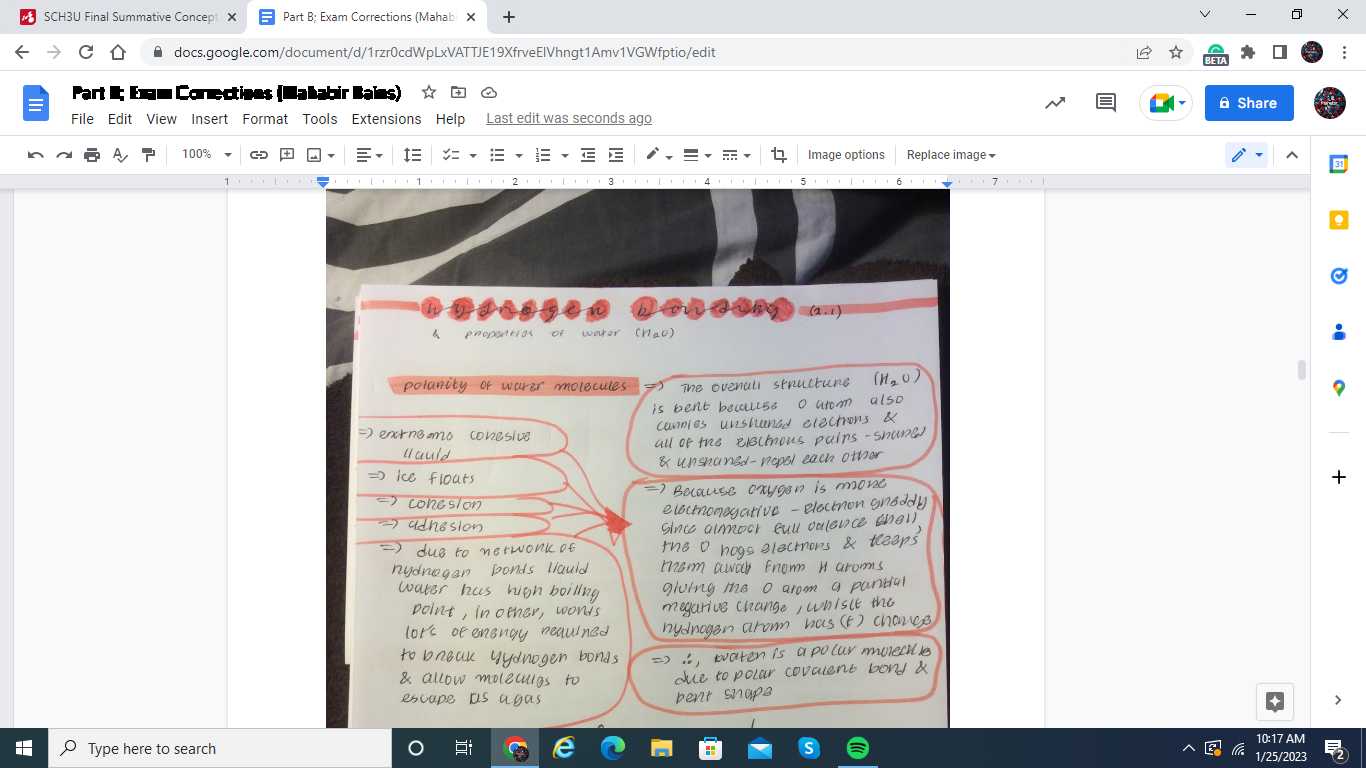Image resolution: width=1366 pixels, height=768 pixels.
Task: Star this document
Action: point(429,93)
